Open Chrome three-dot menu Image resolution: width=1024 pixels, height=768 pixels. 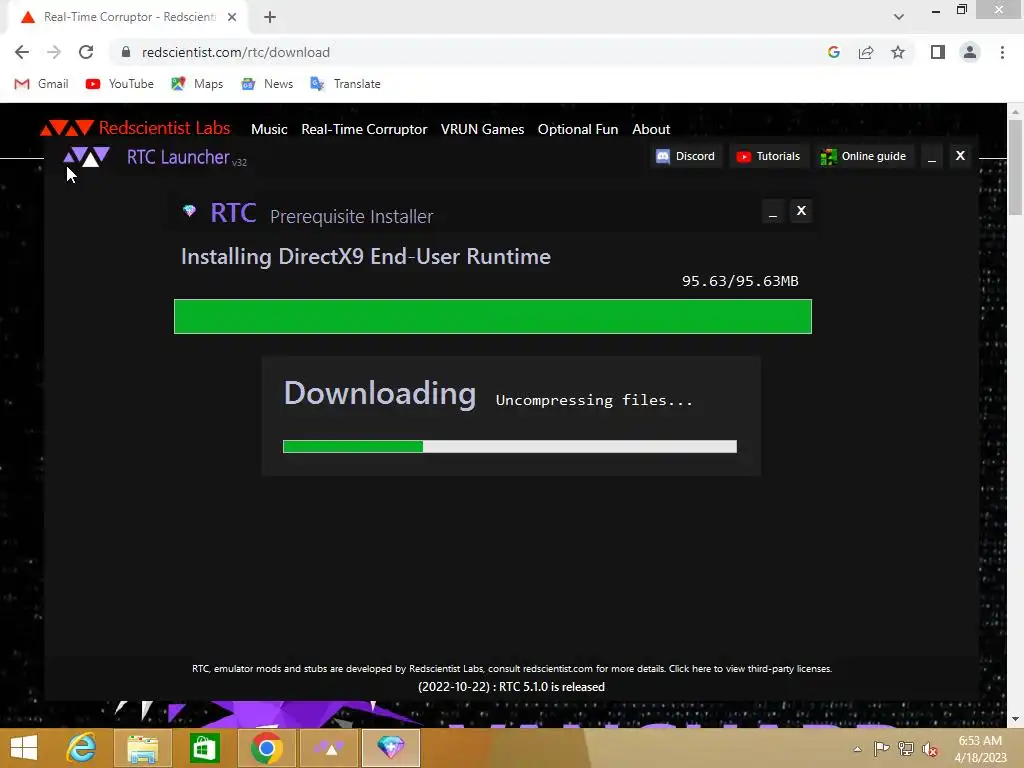pos(1002,52)
